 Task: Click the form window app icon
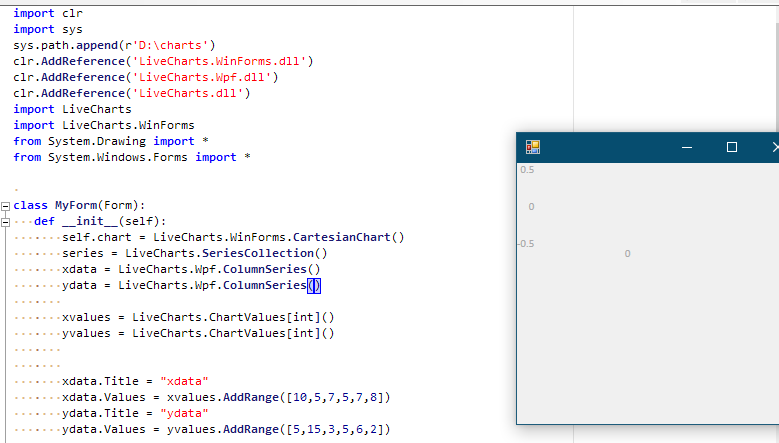click(533, 147)
